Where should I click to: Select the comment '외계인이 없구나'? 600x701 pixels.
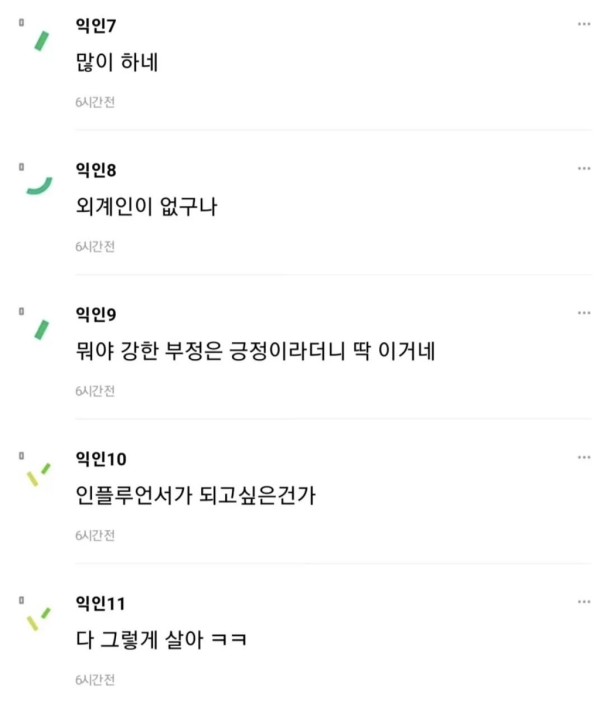pyautogui.click(x=146, y=207)
